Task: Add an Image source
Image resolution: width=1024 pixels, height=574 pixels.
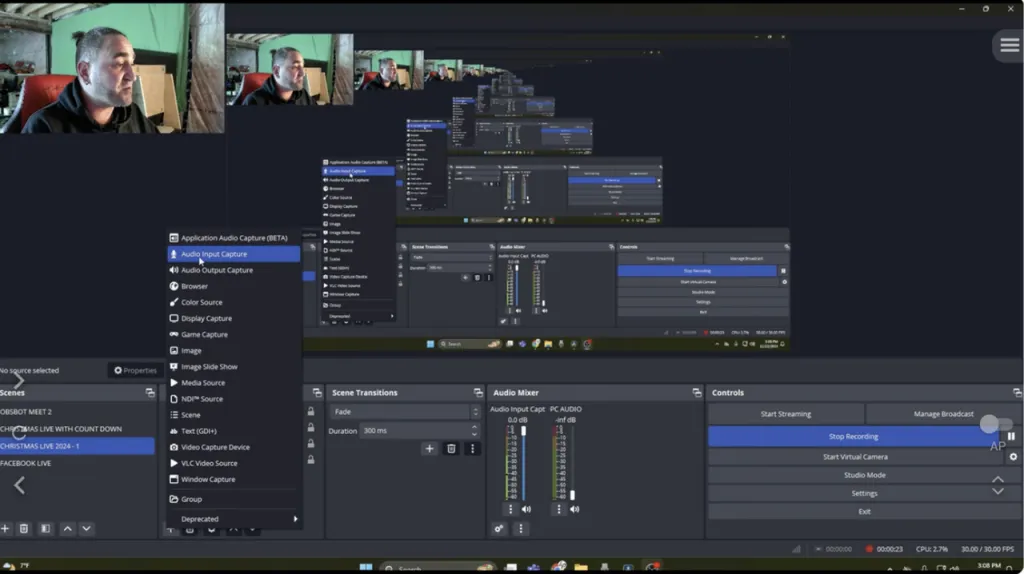Action: [233, 351]
